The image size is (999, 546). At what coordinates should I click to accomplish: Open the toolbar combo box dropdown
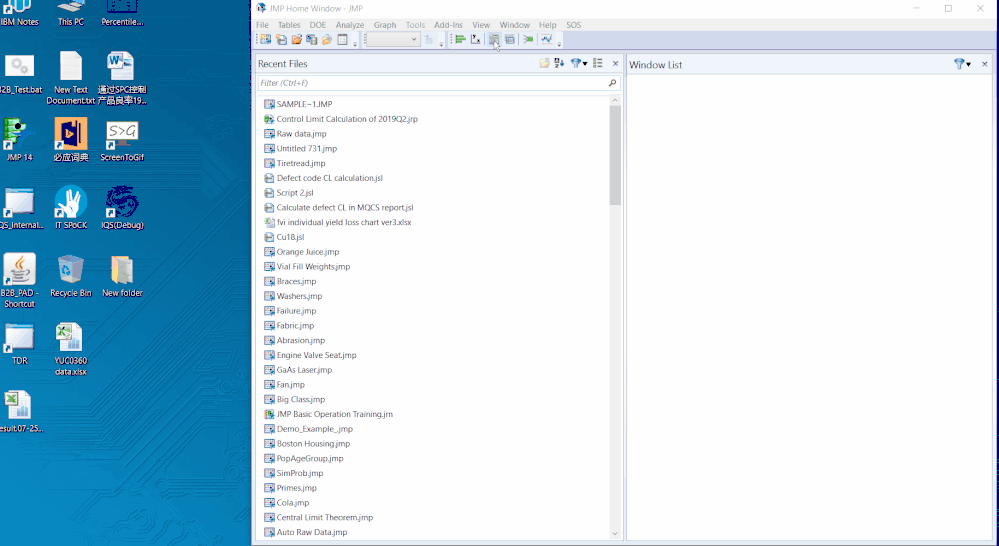413,40
